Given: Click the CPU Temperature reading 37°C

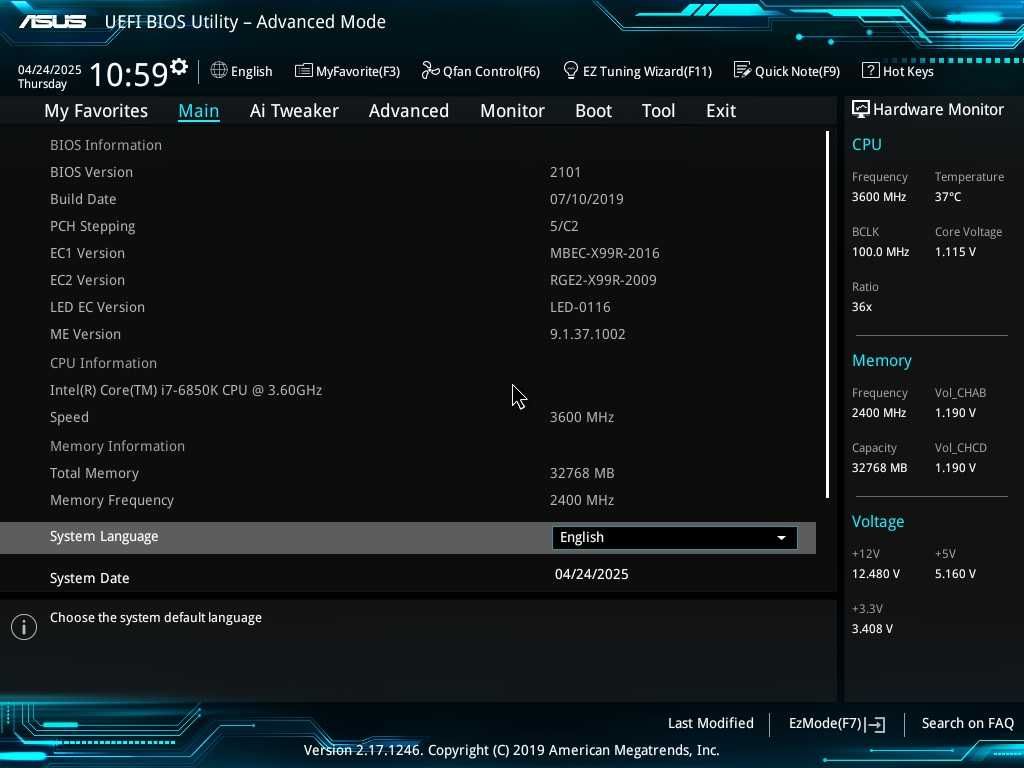Looking at the screenshot, I should pos(948,197).
